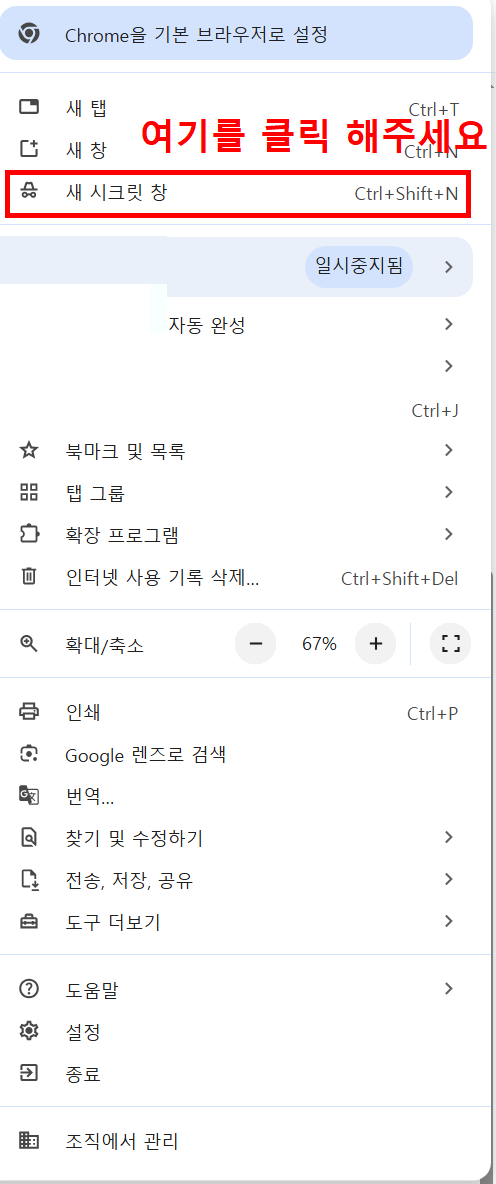Click the star icon for 북마크 및 목록
This screenshot has height=1184, width=496.
29,451
